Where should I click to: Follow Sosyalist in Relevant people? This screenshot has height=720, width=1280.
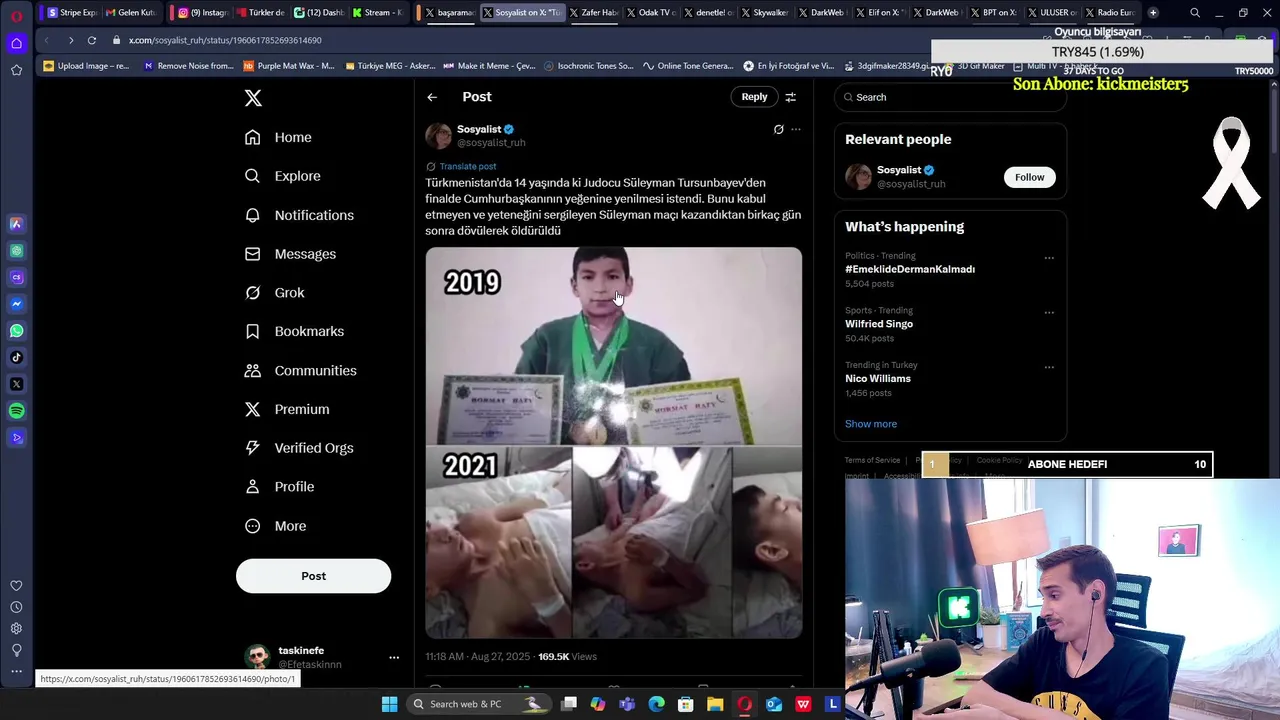click(1029, 177)
